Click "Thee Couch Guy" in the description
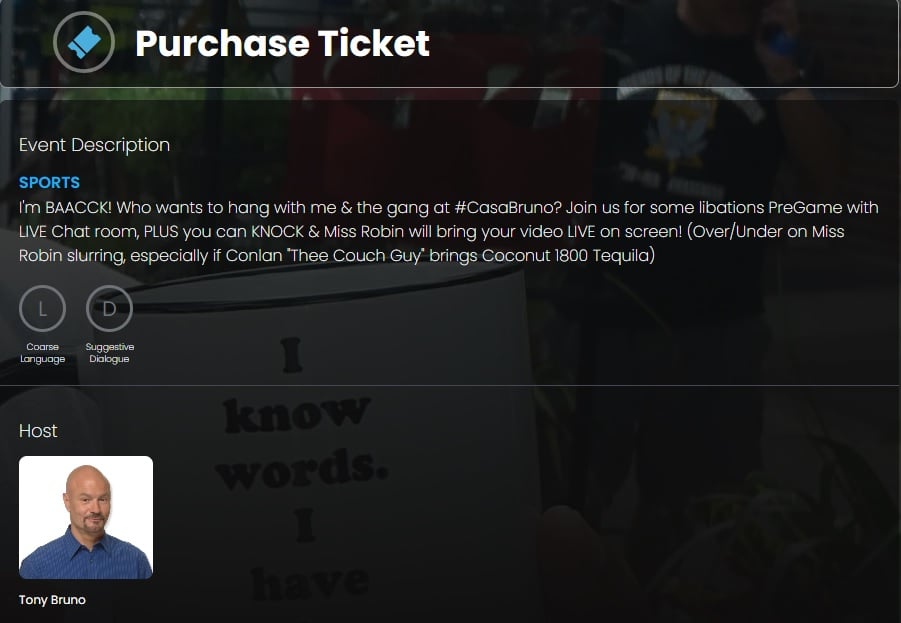Image resolution: width=901 pixels, height=623 pixels. coord(347,256)
